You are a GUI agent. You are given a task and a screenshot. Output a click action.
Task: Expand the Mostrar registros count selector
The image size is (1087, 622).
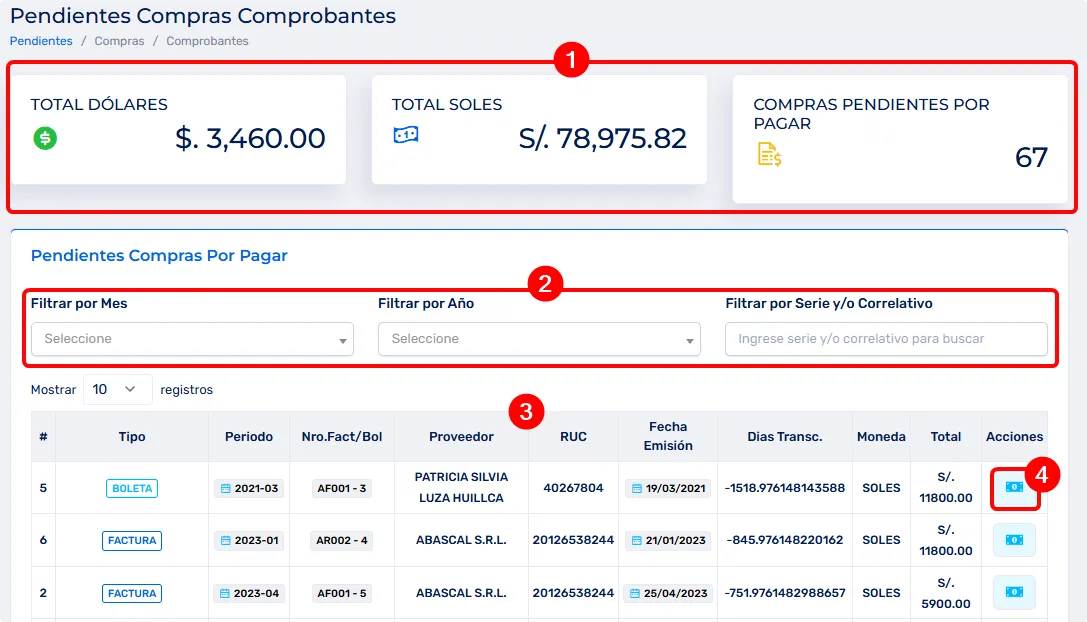(x=117, y=389)
